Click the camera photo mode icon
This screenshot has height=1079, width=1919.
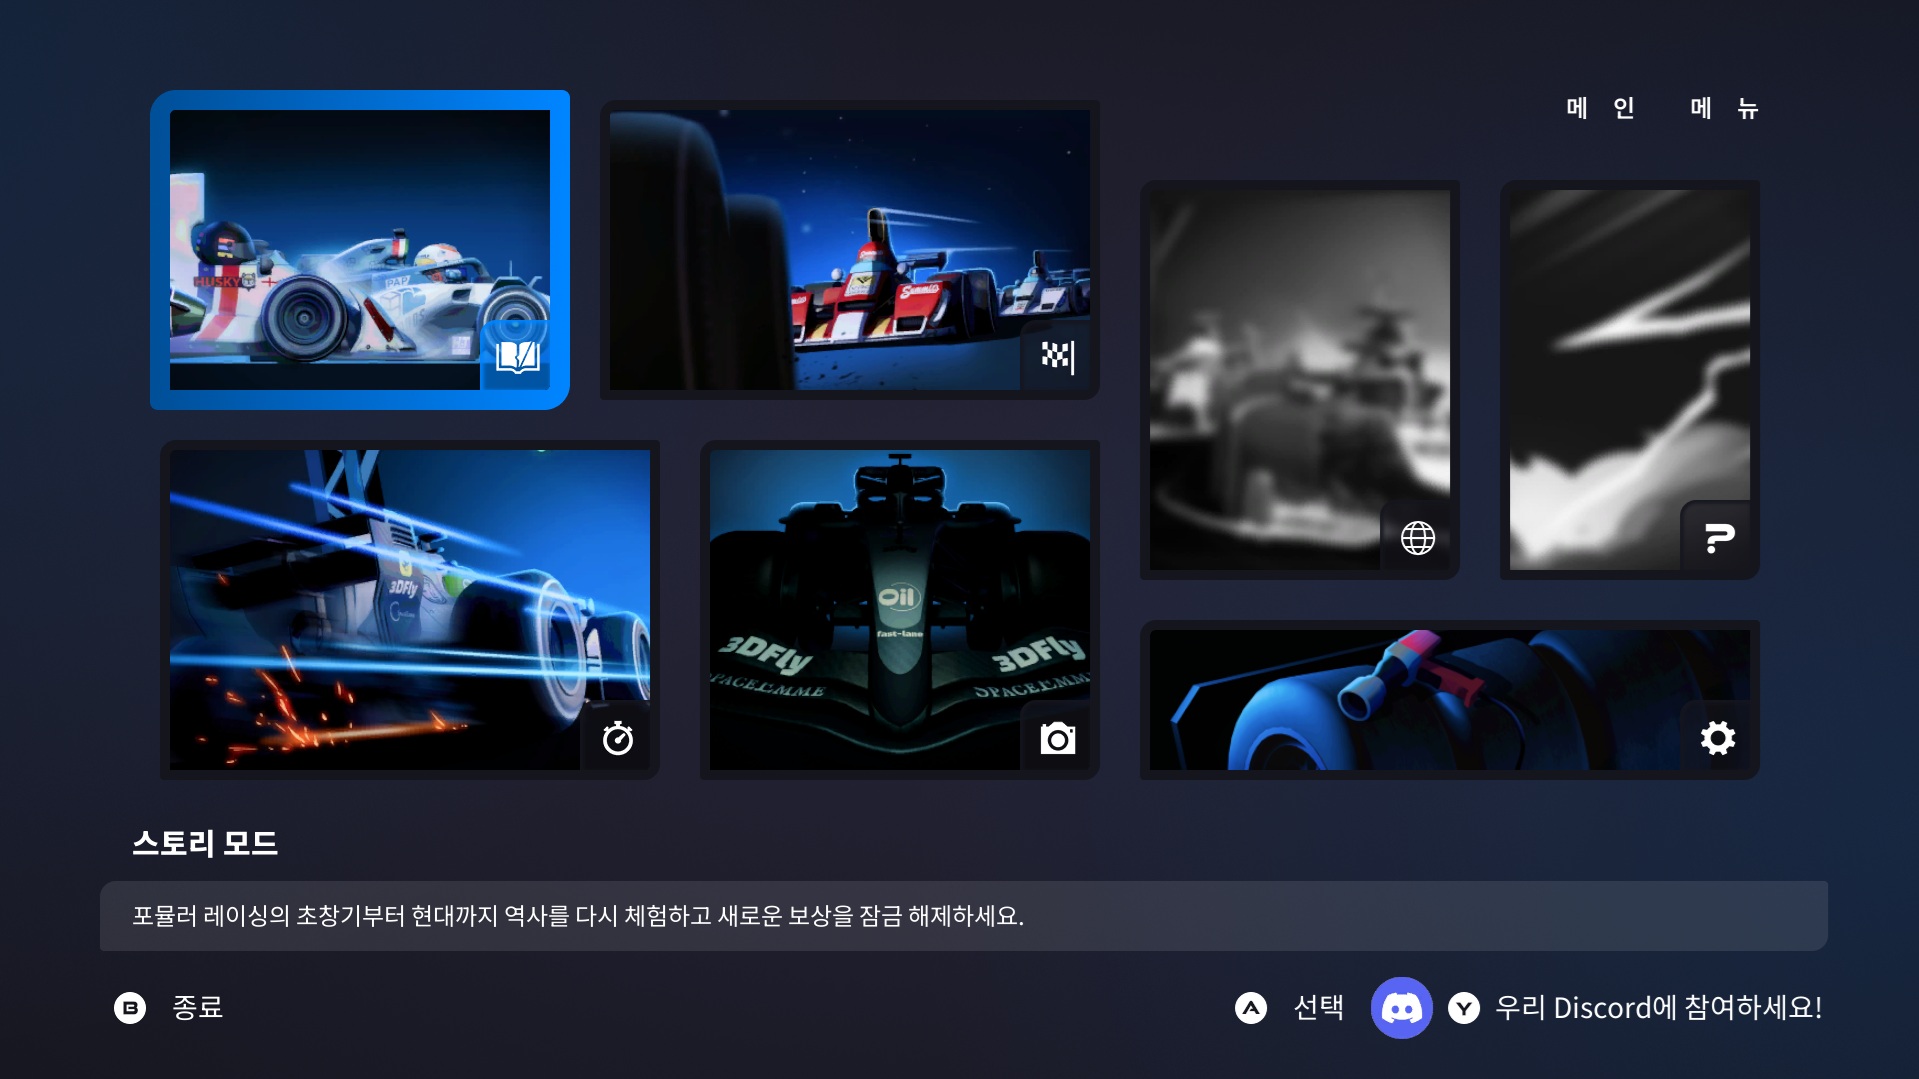click(x=1057, y=739)
